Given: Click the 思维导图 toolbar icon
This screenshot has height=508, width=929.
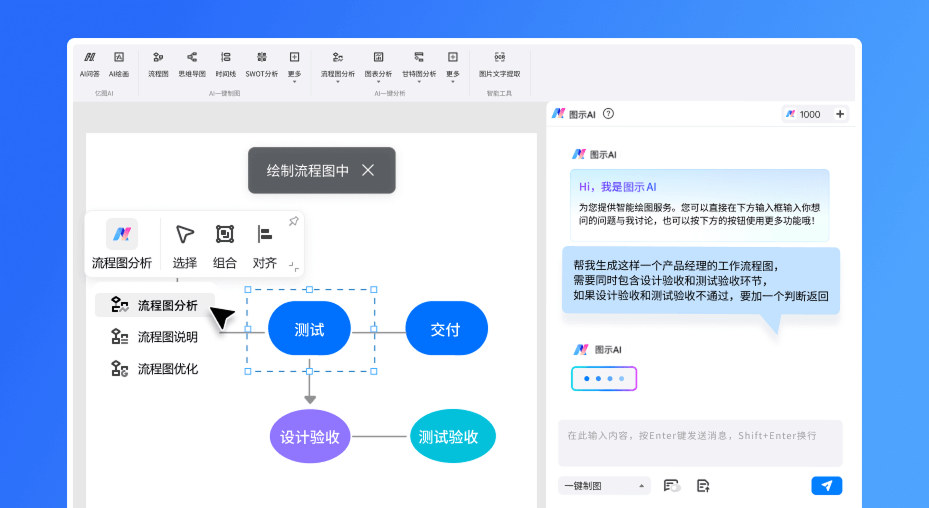Looking at the screenshot, I should [x=192, y=63].
